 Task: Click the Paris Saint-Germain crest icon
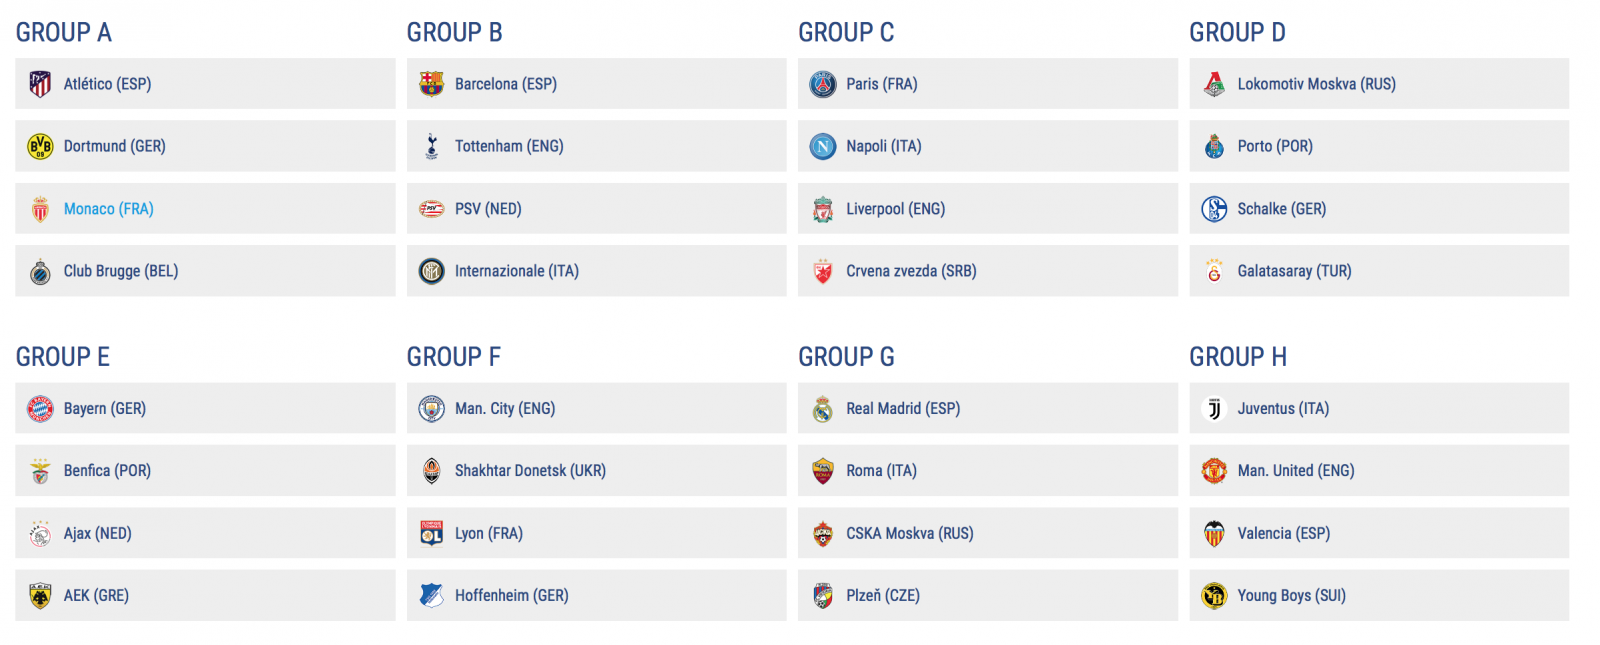[x=822, y=84]
